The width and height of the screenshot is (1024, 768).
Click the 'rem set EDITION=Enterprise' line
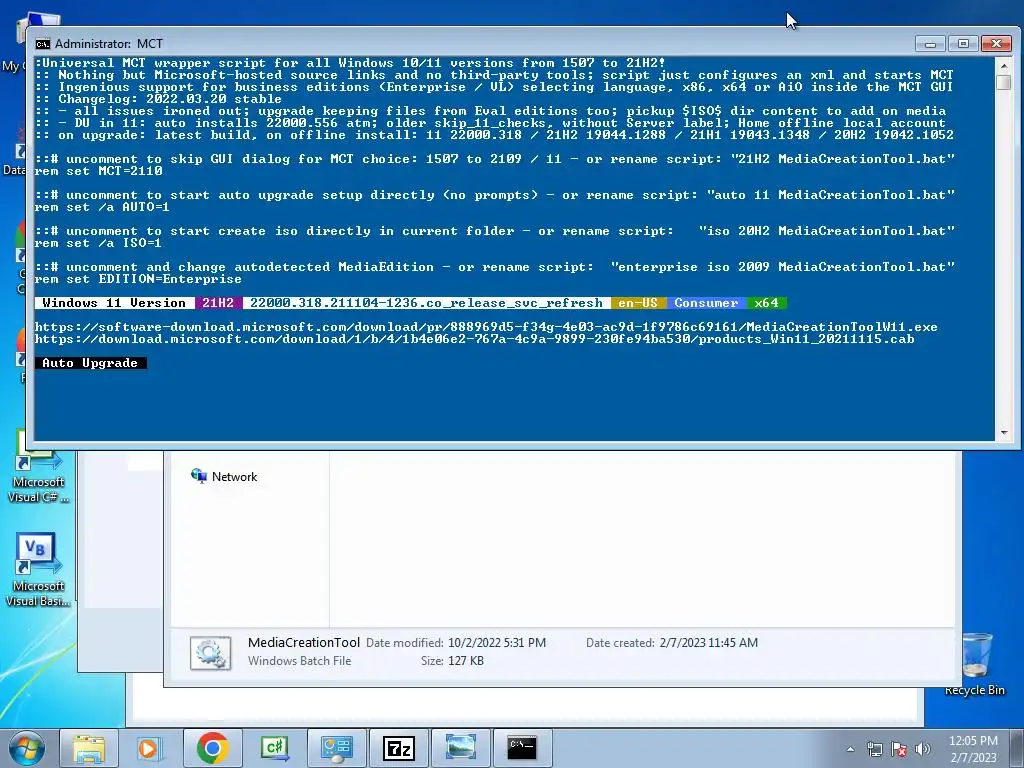point(138,279)
